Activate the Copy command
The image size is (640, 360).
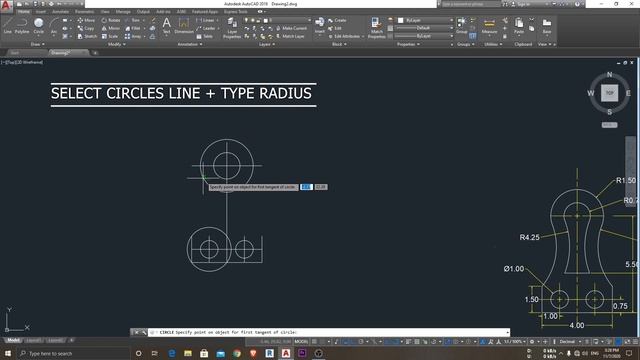(x=86, y=28)
